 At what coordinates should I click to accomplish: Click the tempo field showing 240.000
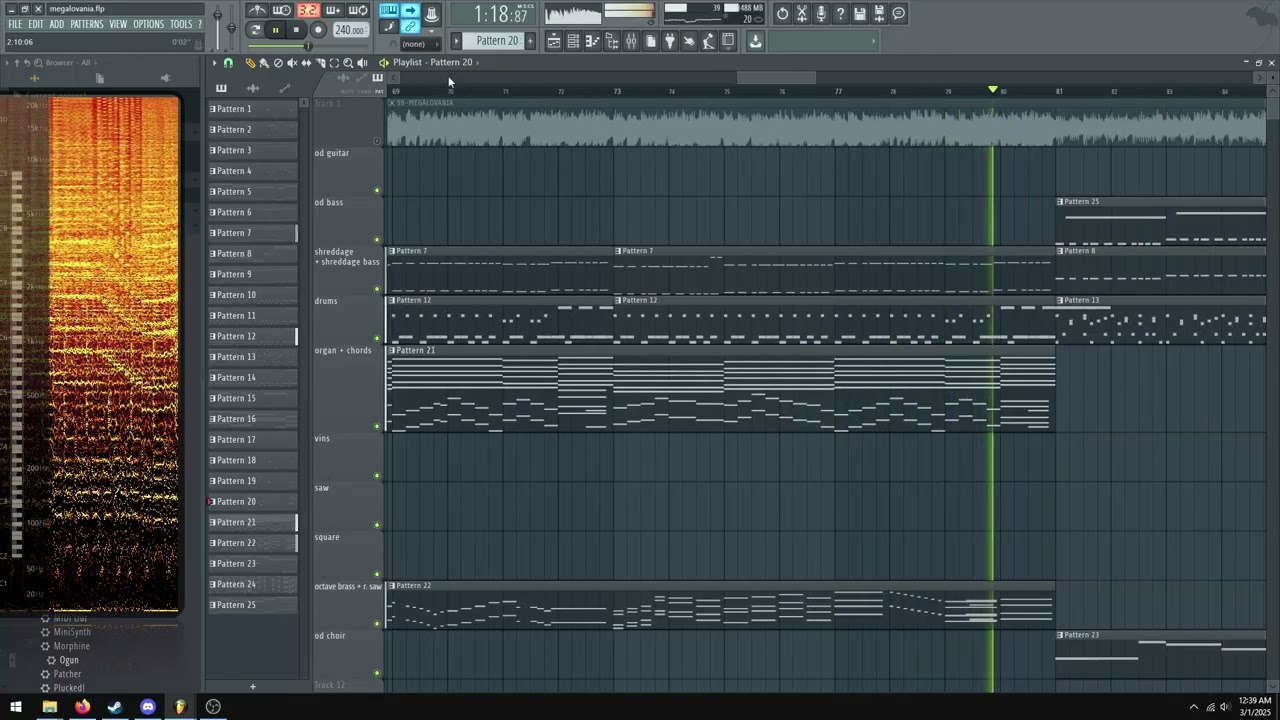[351, 30]
